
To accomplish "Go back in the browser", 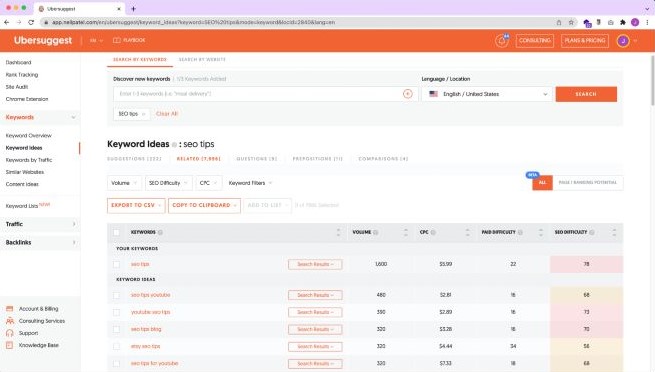I will point(7,22).
